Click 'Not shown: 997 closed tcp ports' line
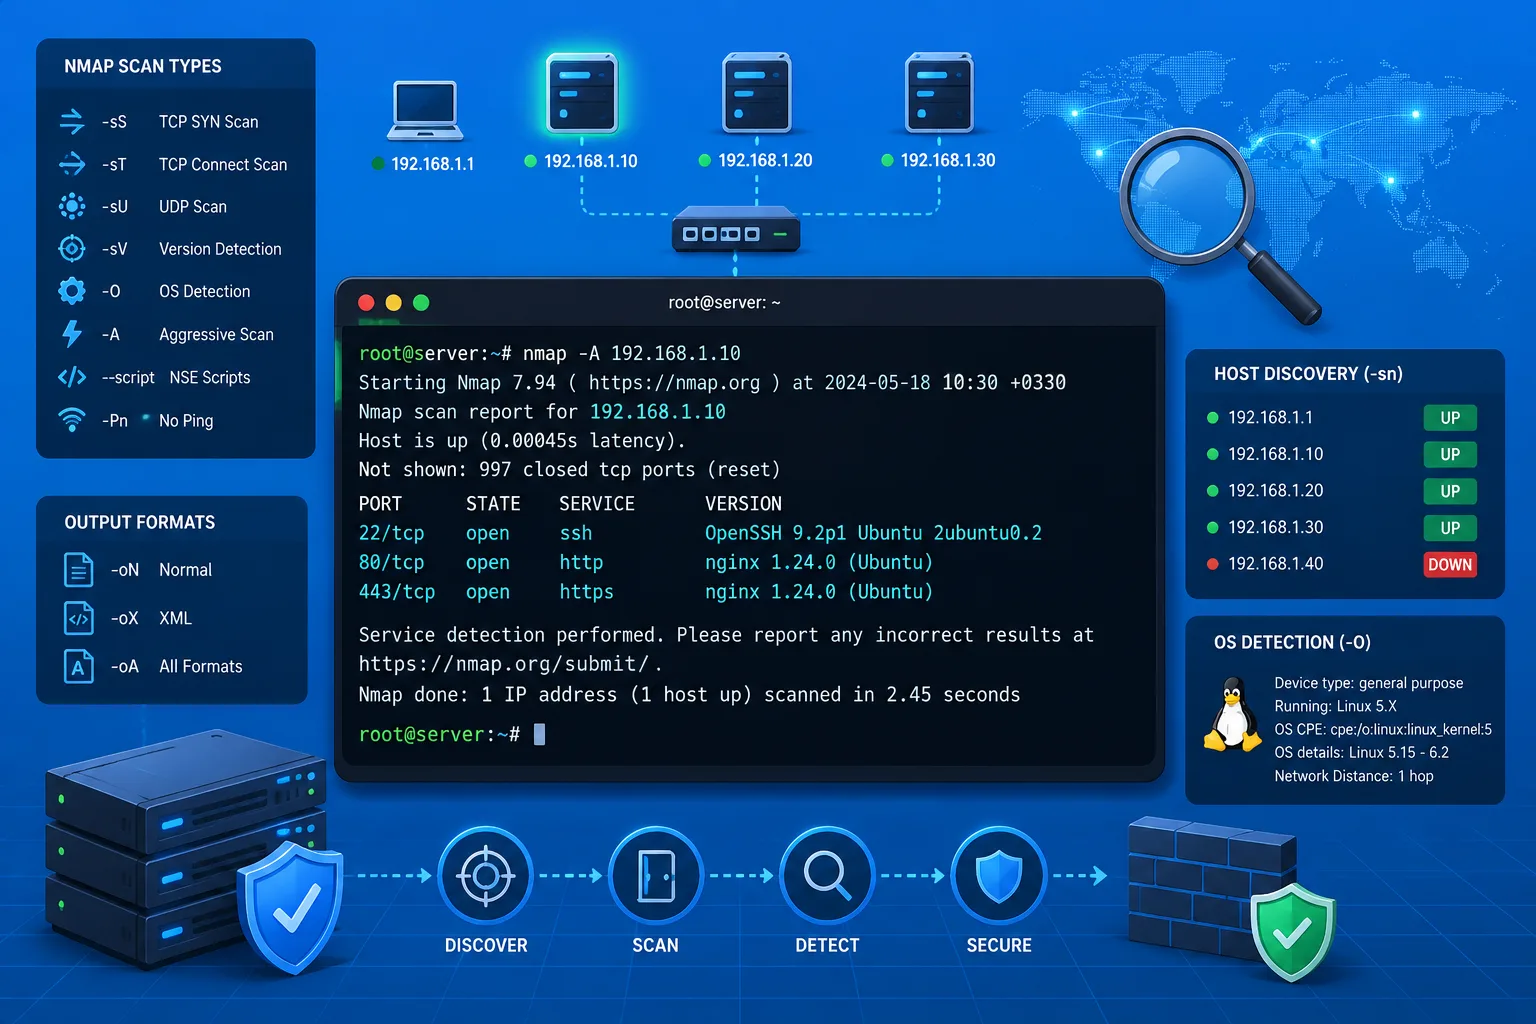Viewport: 1536px width, 1024px height. (569, 469)
